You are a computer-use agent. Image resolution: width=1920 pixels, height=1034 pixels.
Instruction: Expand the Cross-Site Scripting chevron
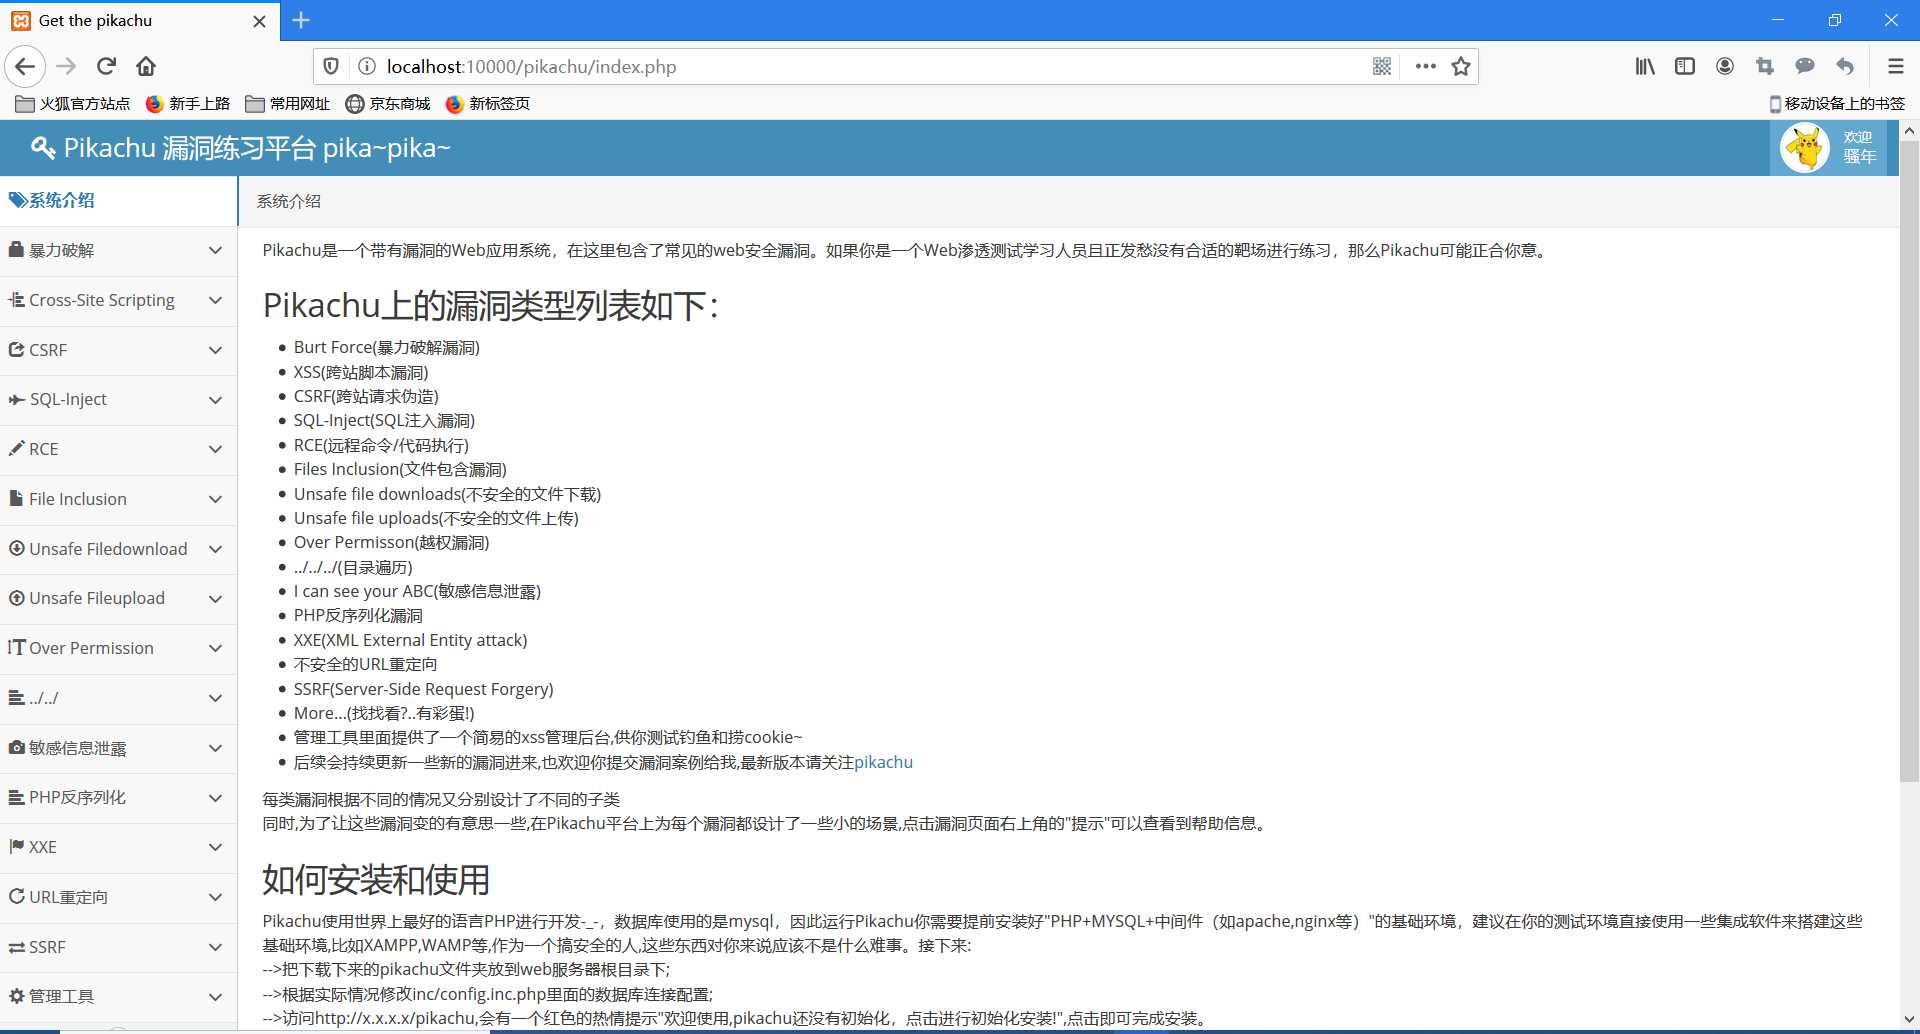point(215,300)
